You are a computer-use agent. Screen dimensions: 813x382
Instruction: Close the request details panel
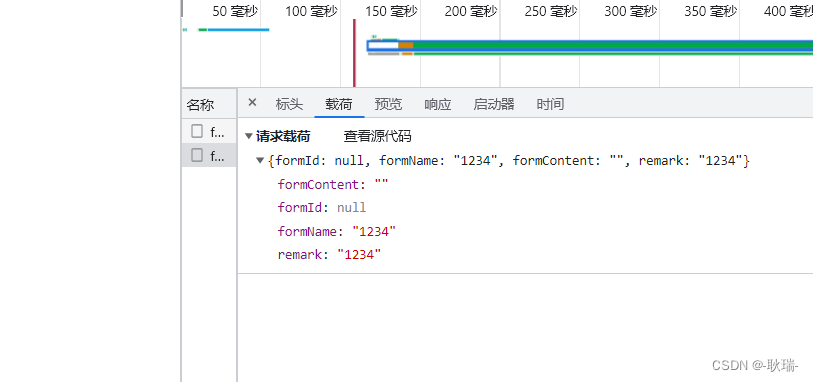[252, 103]
